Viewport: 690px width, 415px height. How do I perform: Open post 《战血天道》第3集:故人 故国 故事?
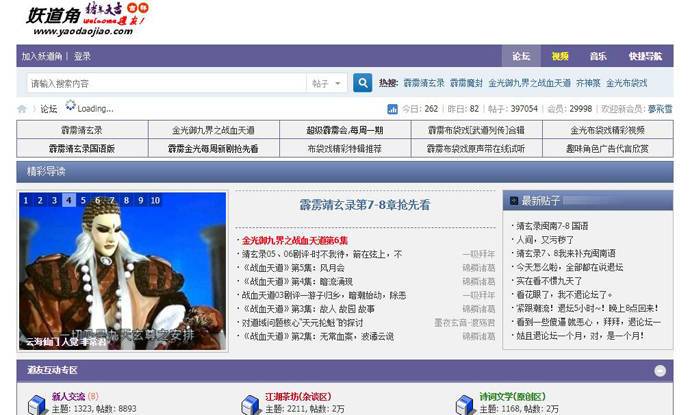[308, 309]
